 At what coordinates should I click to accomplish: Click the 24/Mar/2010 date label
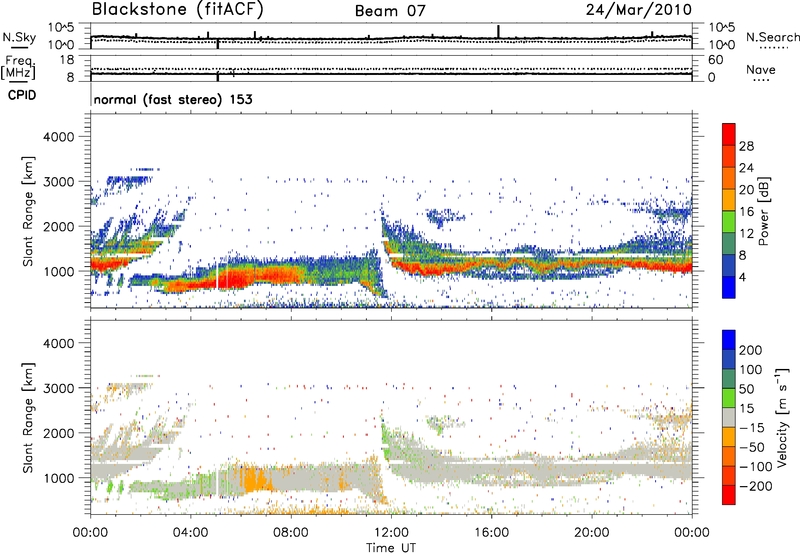click(x=639, y=10)
